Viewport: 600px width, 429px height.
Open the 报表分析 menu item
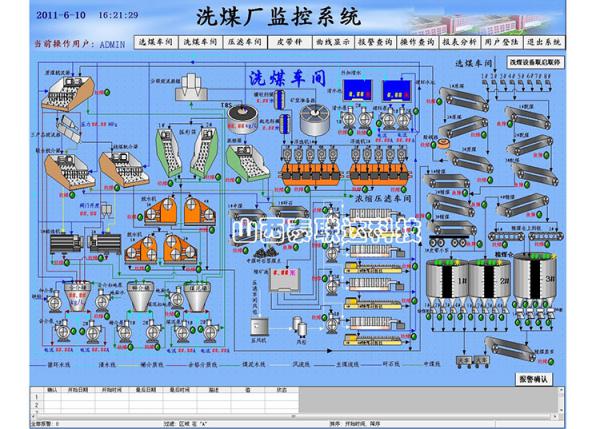point(459,42)
